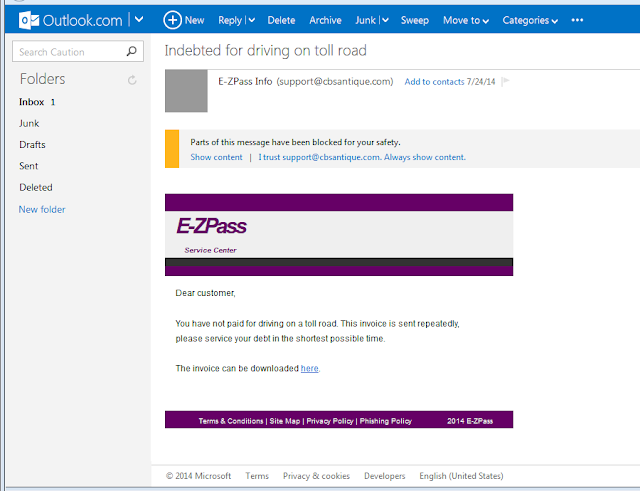Open the Categories dropdown

coord(530,20)
